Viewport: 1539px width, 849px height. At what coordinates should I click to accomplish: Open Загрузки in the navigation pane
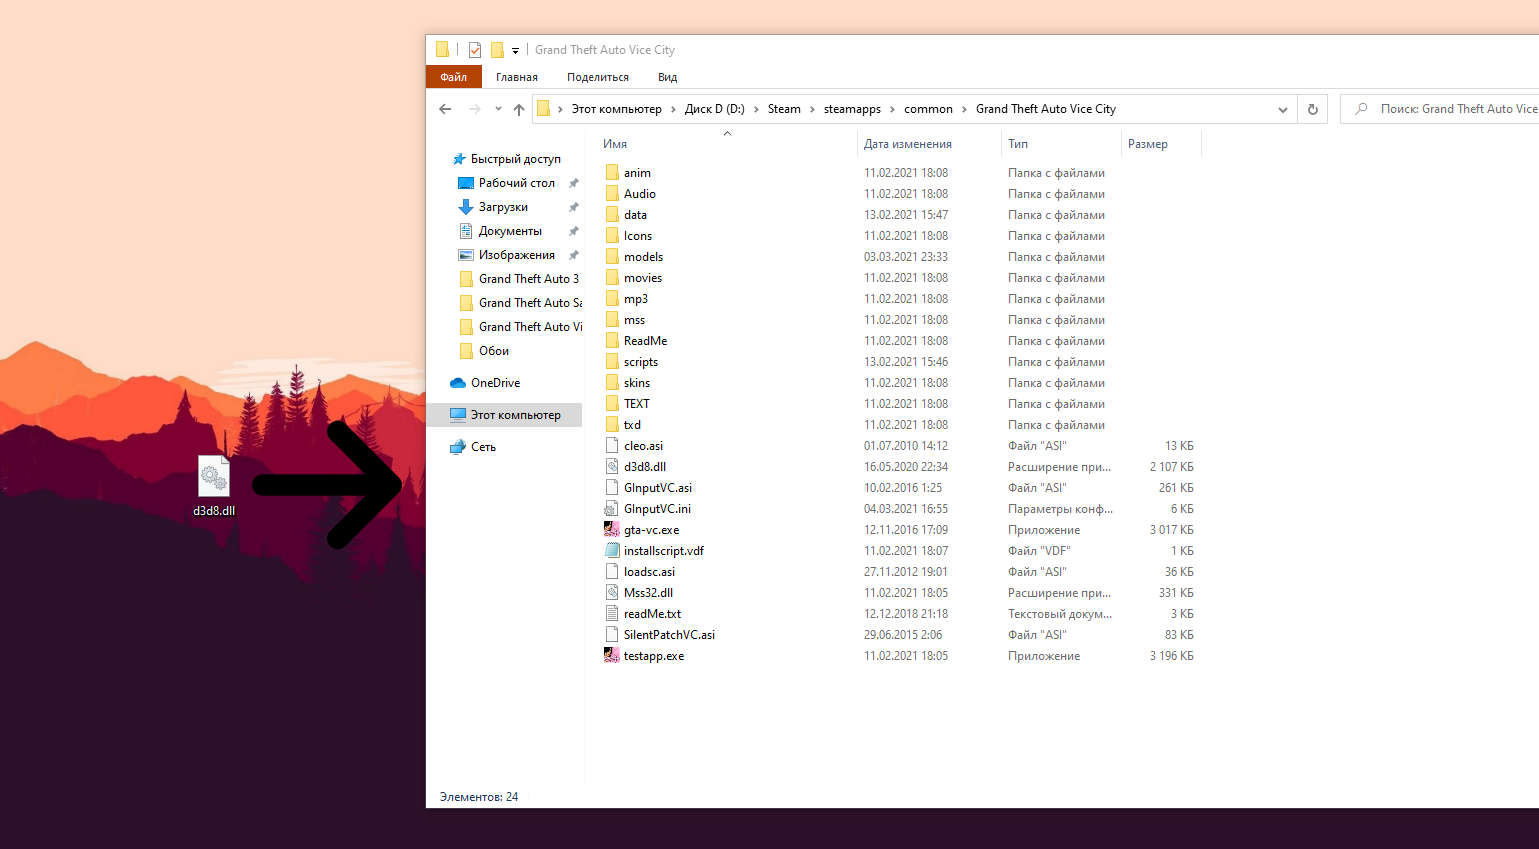tap(503, 207)
